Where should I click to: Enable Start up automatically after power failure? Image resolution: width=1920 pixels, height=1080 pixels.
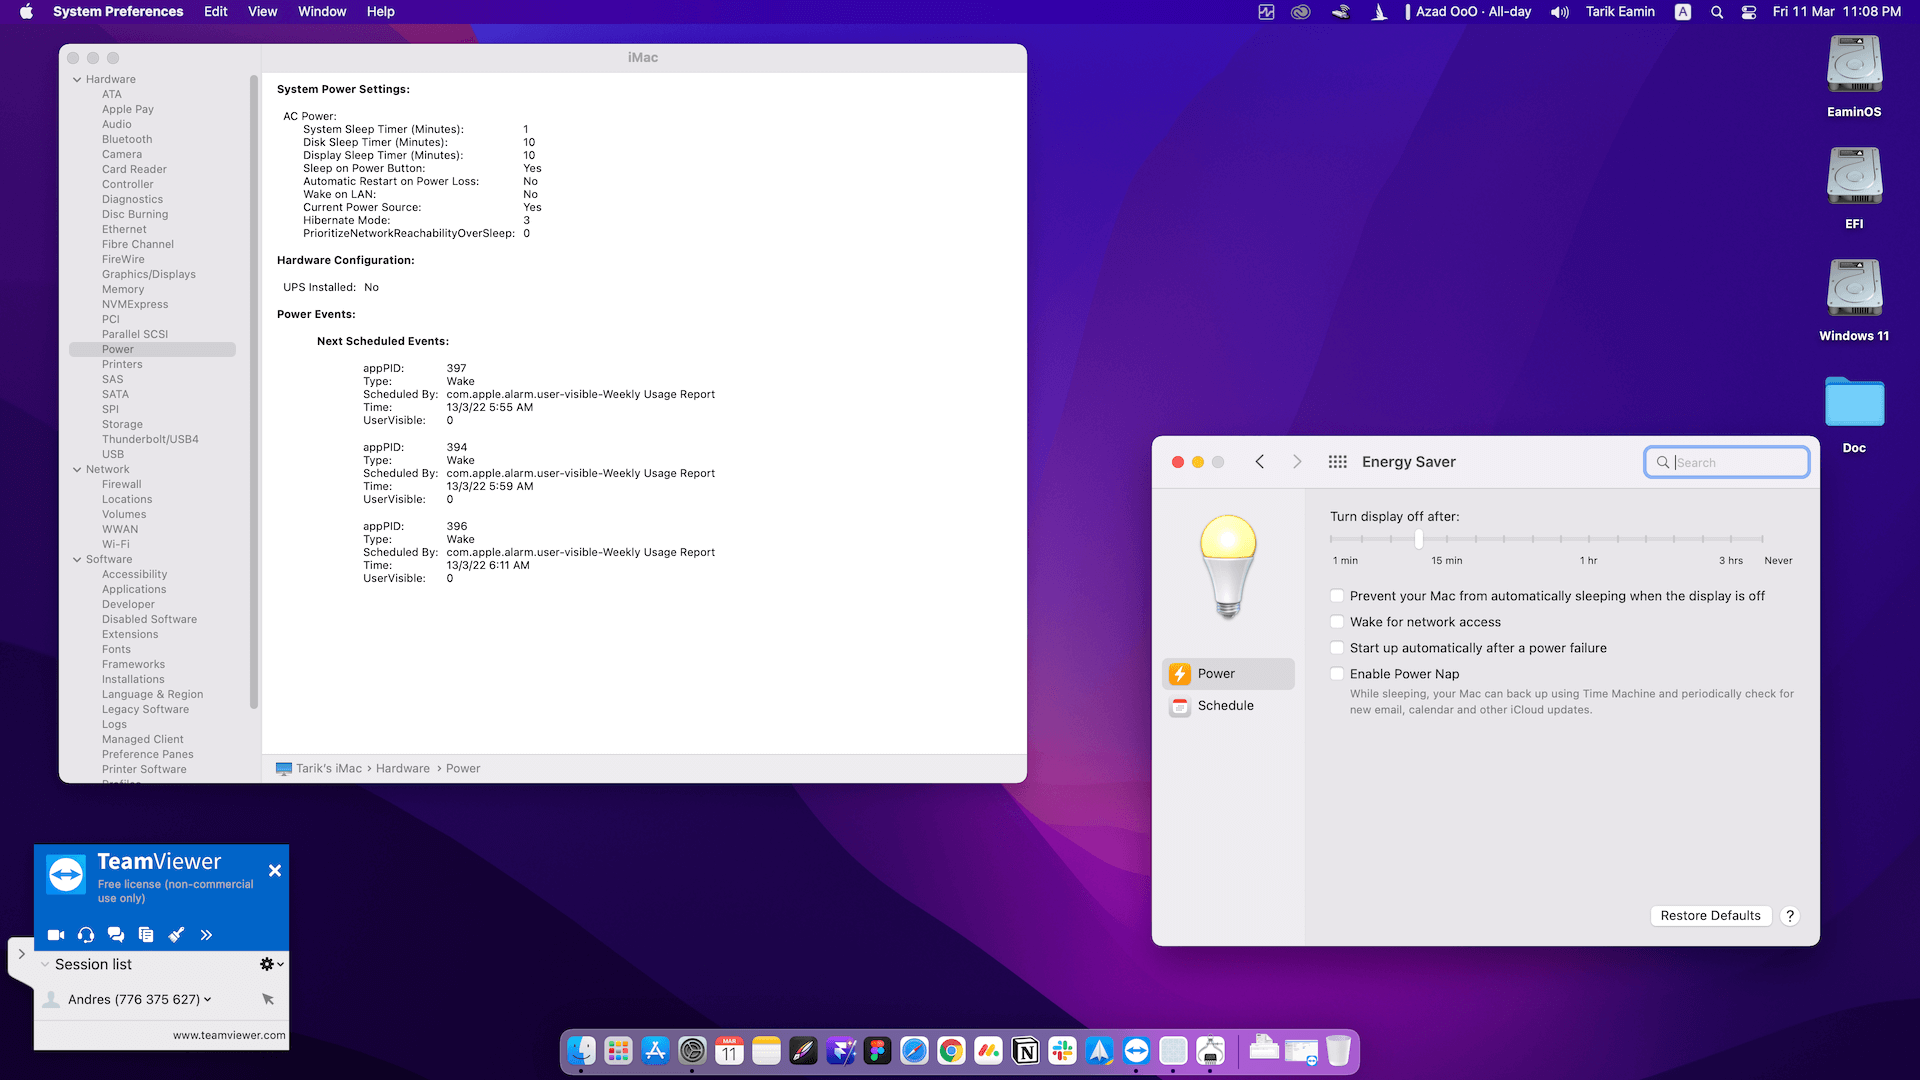[1337, 648]
